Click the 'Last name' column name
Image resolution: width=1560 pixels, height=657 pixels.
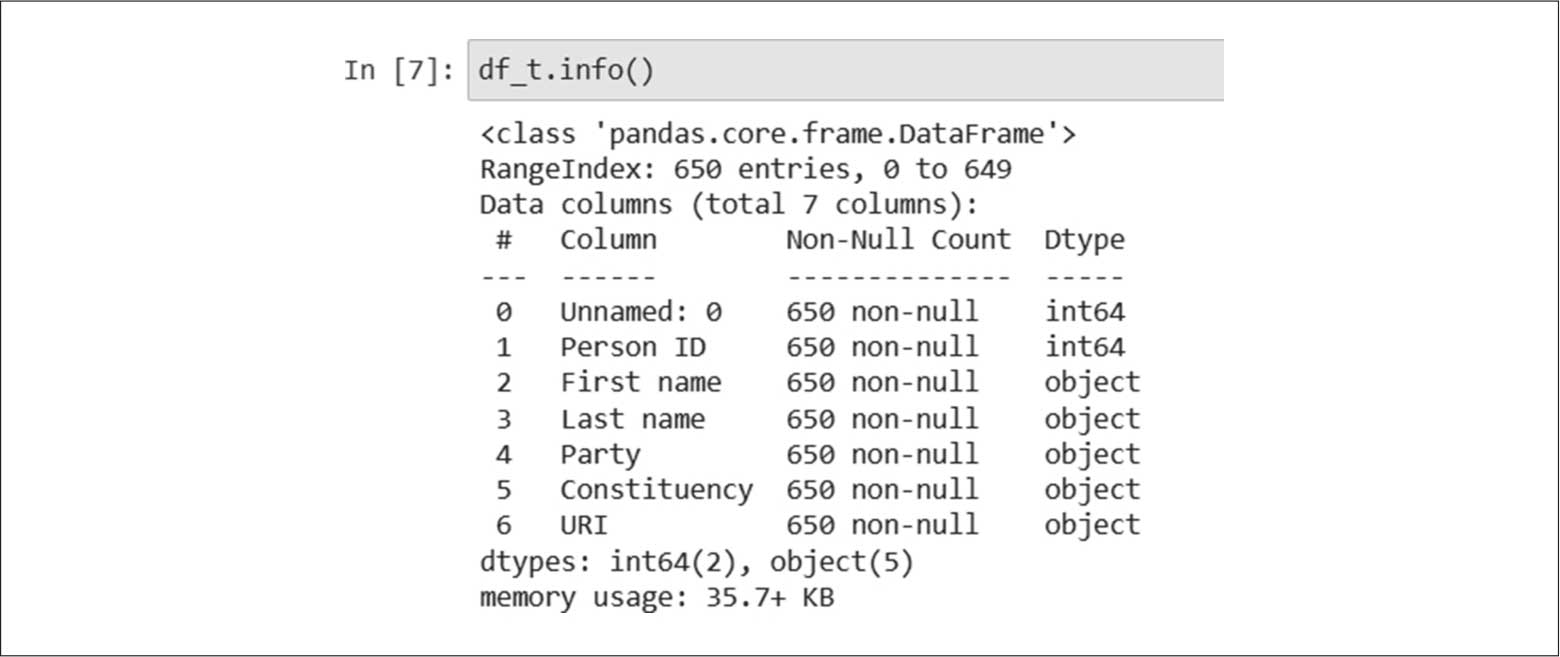pyautogui.click(x=632, y=419)
